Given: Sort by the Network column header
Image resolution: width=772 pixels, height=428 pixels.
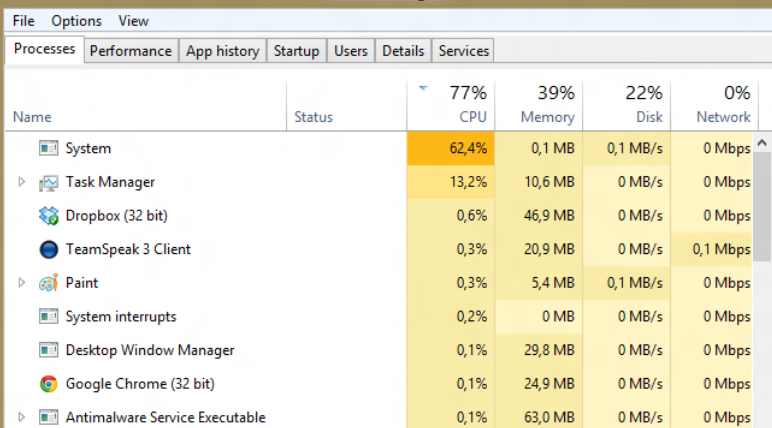Looking at the screenshot, I should click(714, 106).
